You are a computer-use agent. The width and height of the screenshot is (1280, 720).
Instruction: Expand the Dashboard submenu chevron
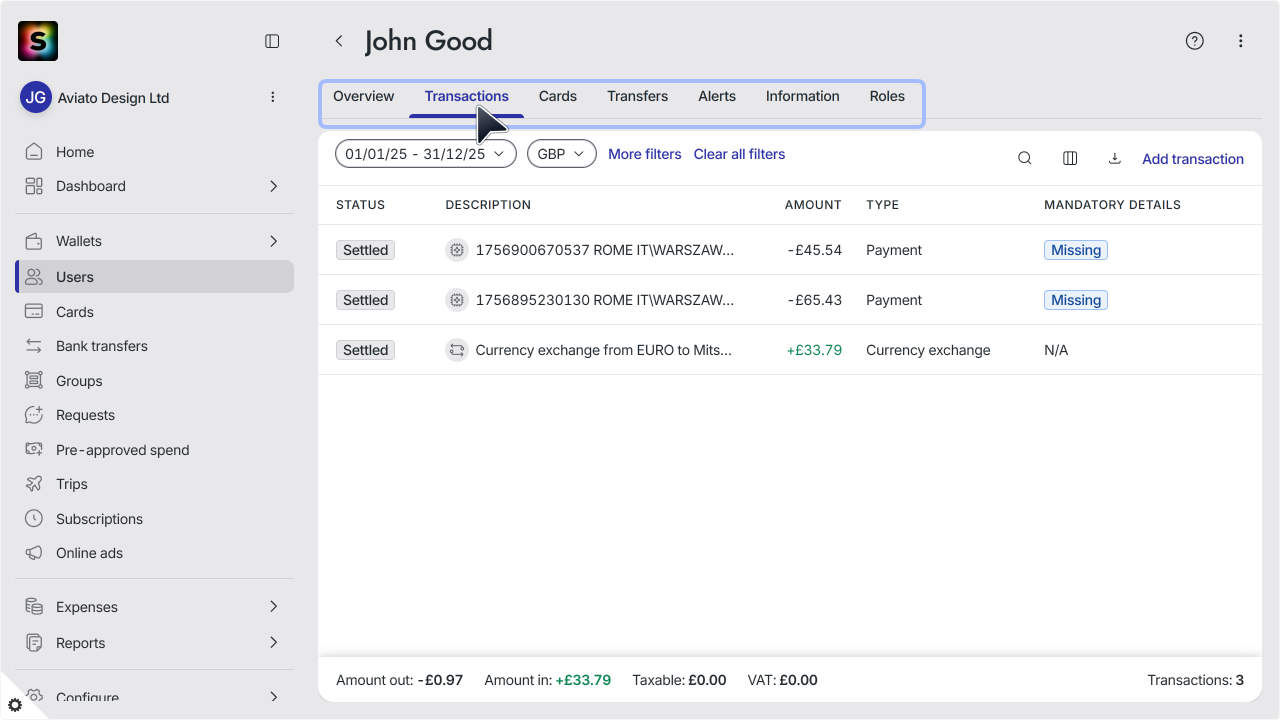coord(273,186)
